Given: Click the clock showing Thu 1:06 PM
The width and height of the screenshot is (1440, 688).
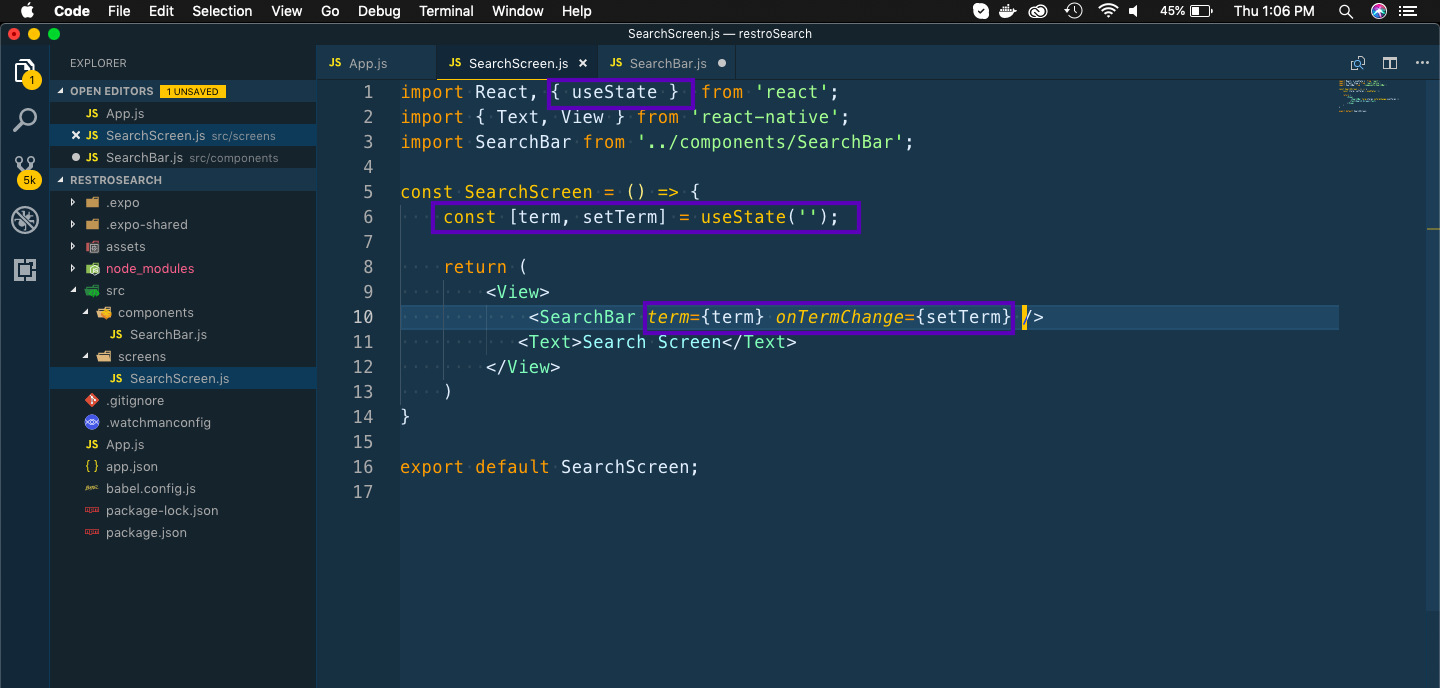Looking at the screenshot, I should coord(1274,11).
